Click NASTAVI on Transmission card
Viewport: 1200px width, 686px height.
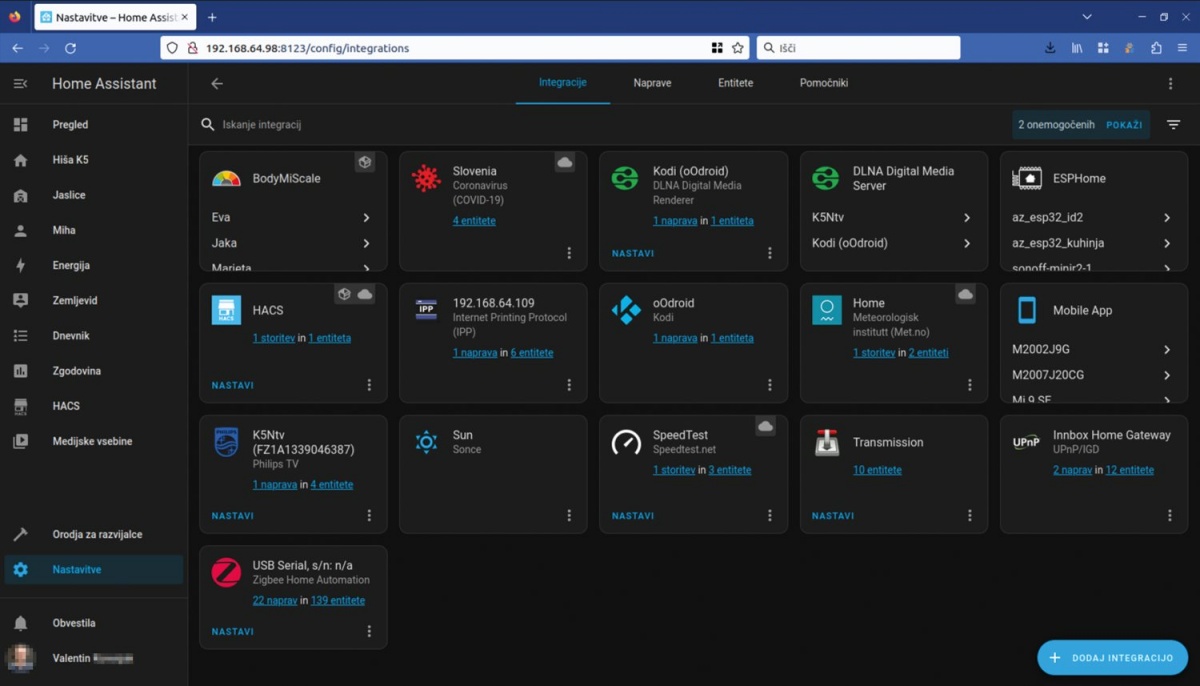click(x=833, y=516)
